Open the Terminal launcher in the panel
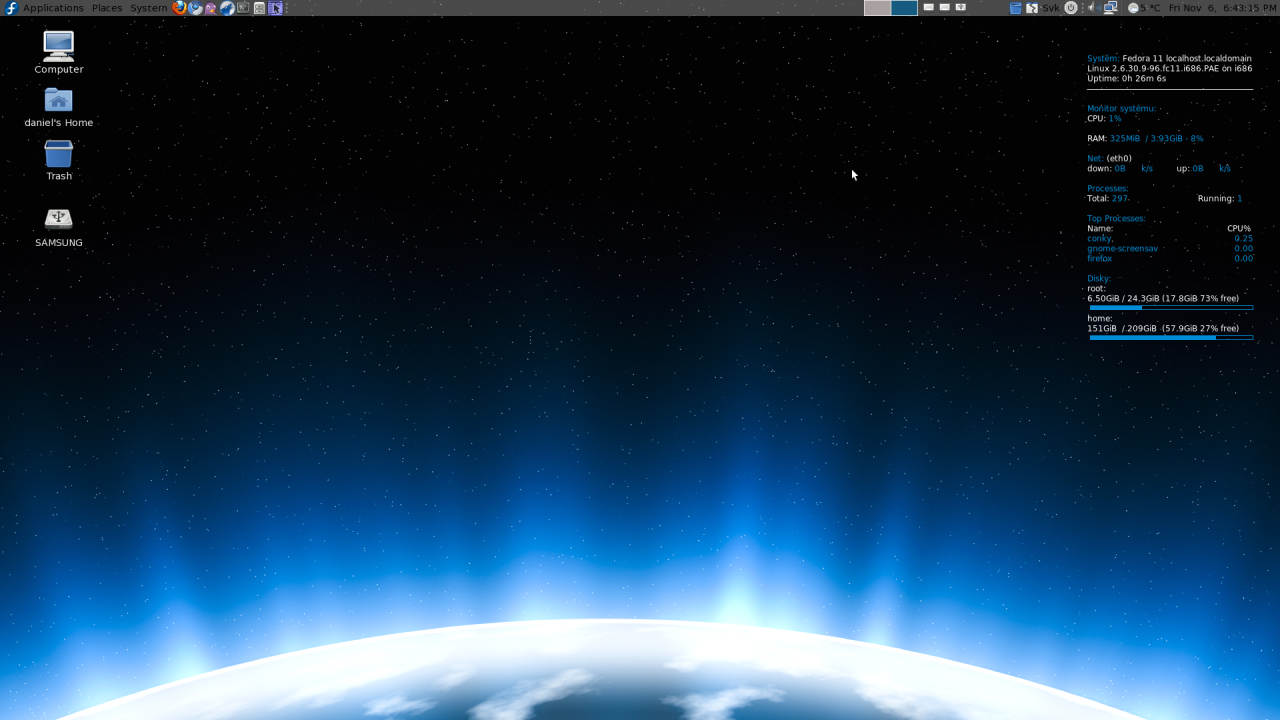 pyautogui.click(x=243, y=8)
